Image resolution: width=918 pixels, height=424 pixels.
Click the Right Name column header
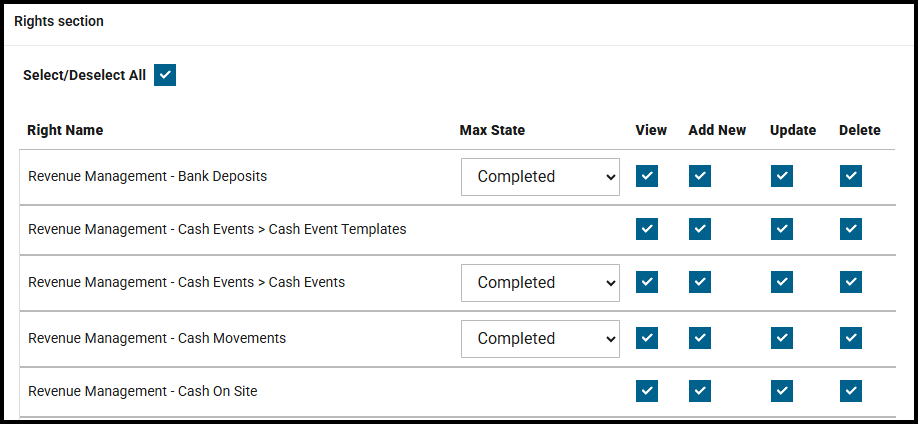click(65, 130)
